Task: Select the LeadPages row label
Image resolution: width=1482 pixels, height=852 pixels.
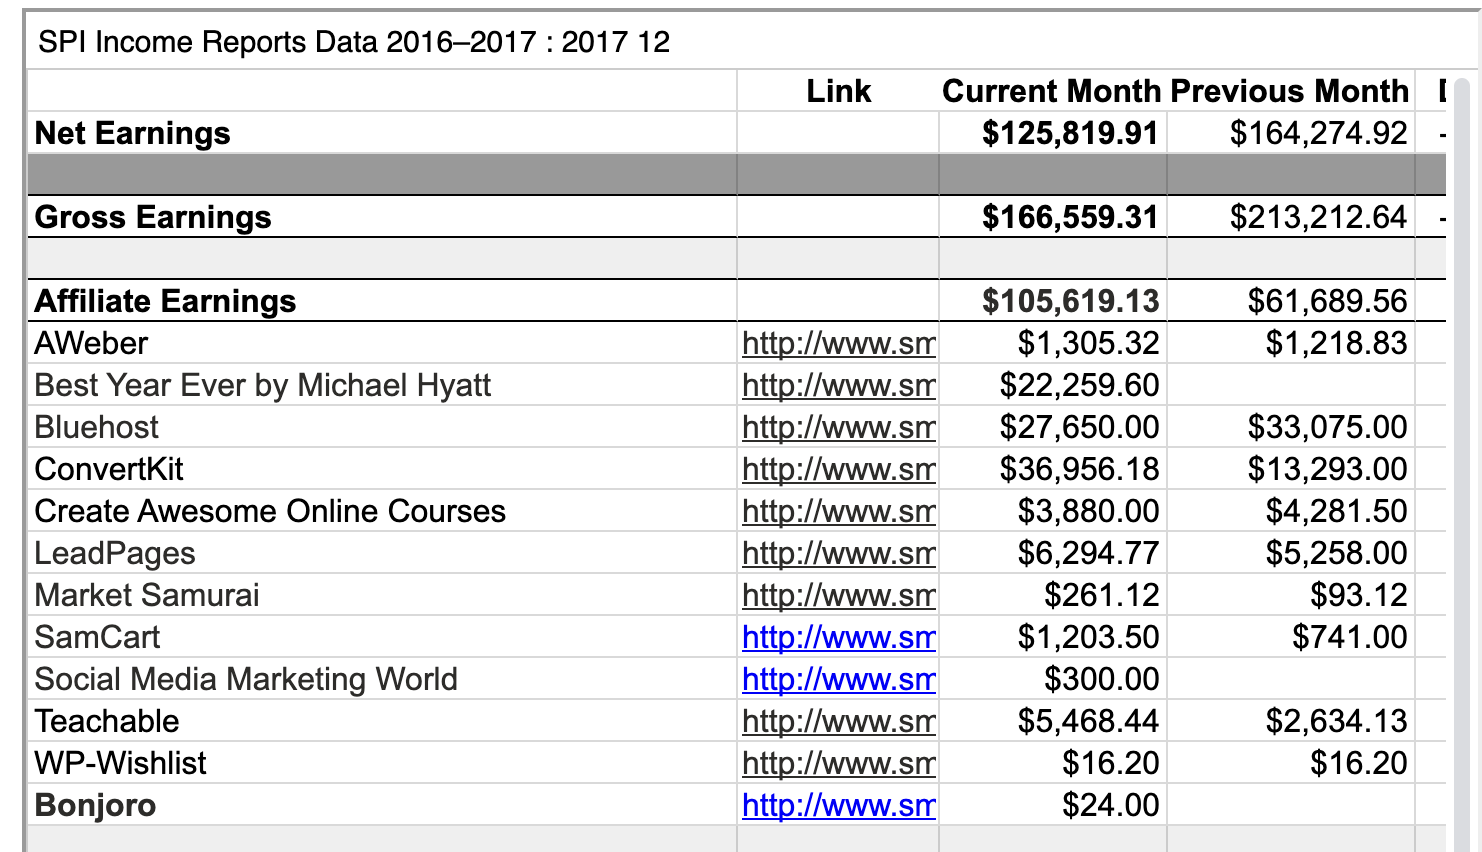Action: point(115,553)
